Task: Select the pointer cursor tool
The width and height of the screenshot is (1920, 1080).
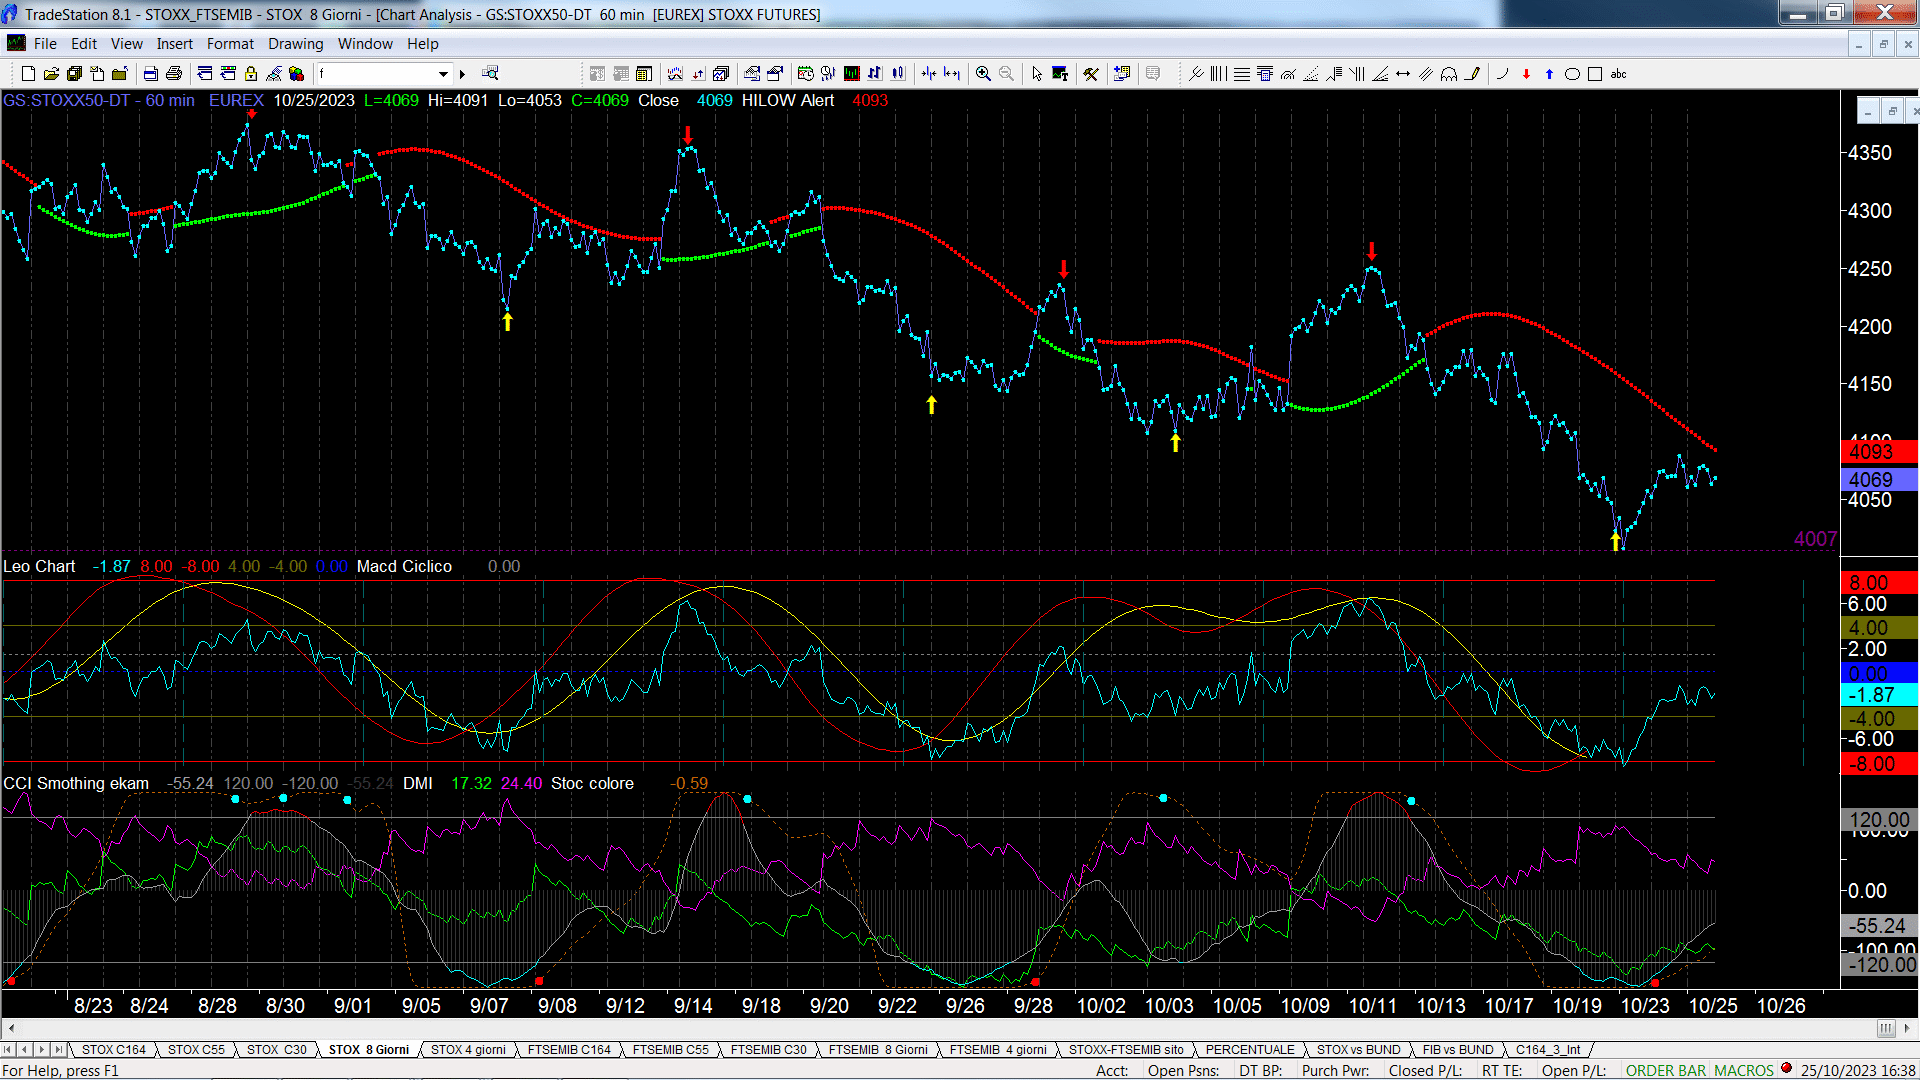Action: point(1037,74)
